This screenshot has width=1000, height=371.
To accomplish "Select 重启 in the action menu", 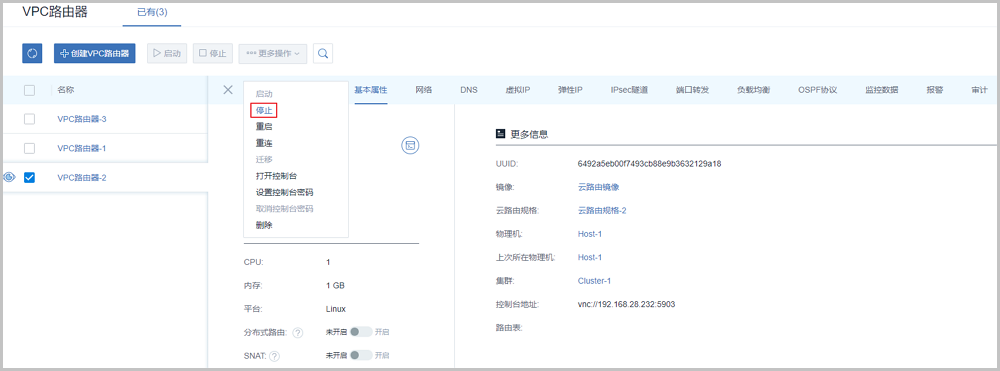I will (264, 127).
